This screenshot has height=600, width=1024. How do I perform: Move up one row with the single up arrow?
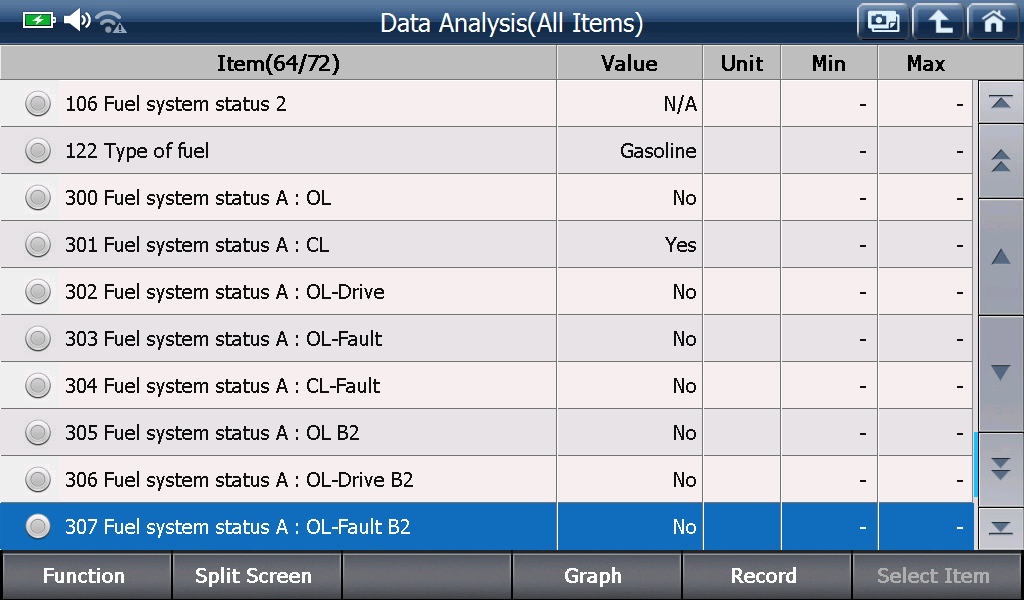(x=1000, y=257)
